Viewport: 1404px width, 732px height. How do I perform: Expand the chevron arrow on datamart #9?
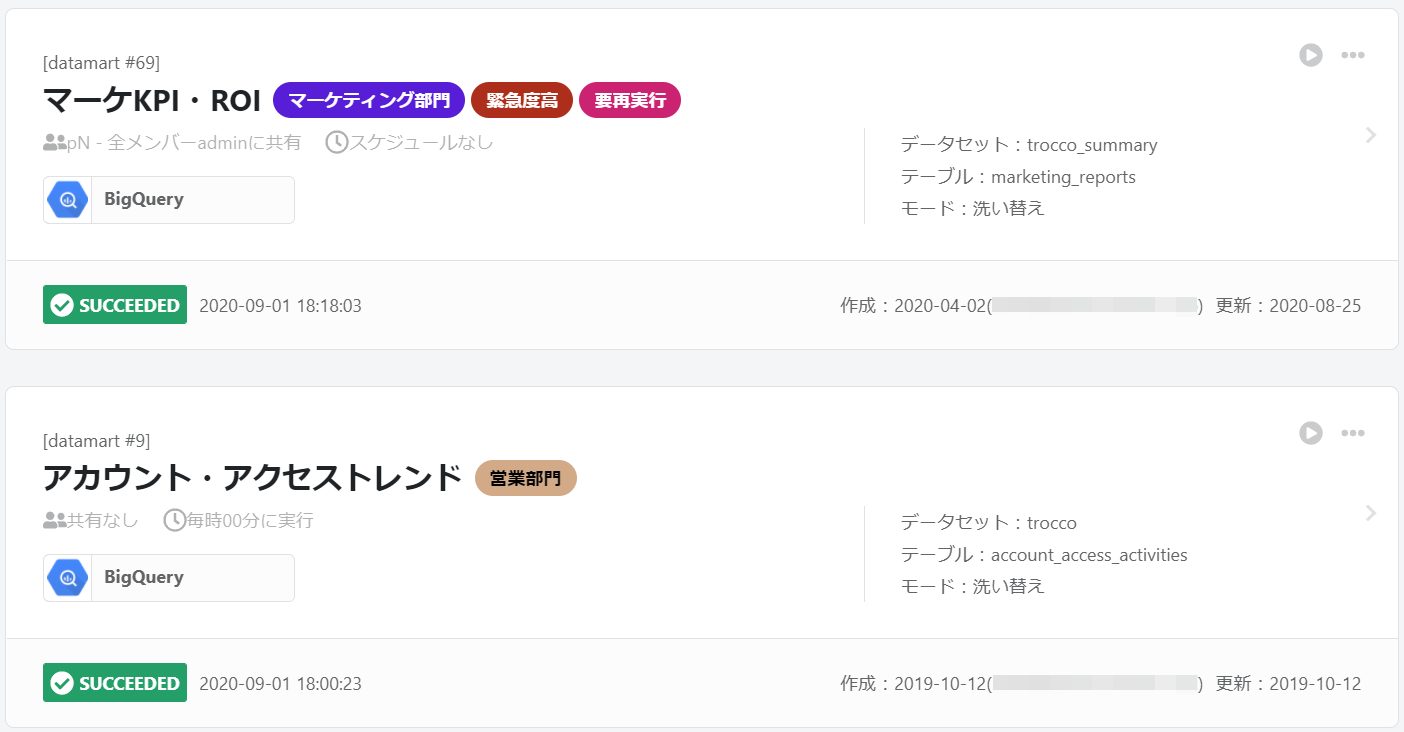tap(1371, 513)
